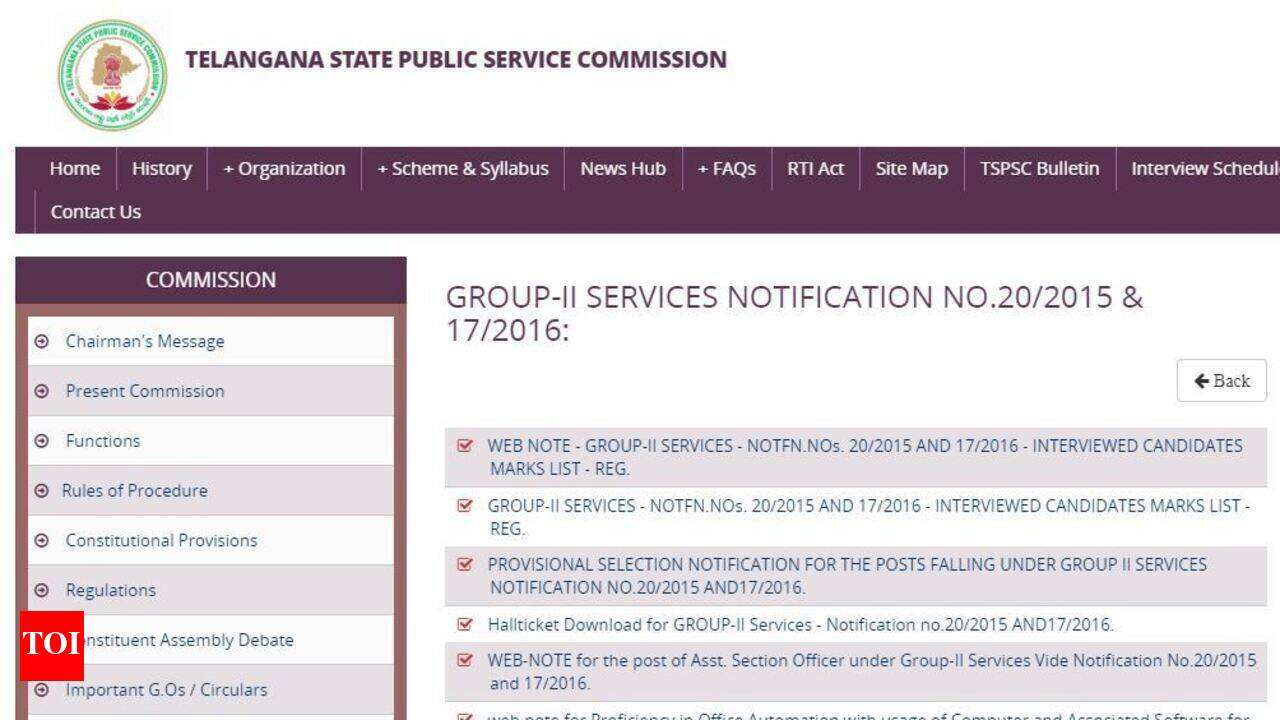Viewport: 1280px width, 720px height.
Task: Click the check icon beside the first WEB NOTE
Action: click(x=464, y=446)
